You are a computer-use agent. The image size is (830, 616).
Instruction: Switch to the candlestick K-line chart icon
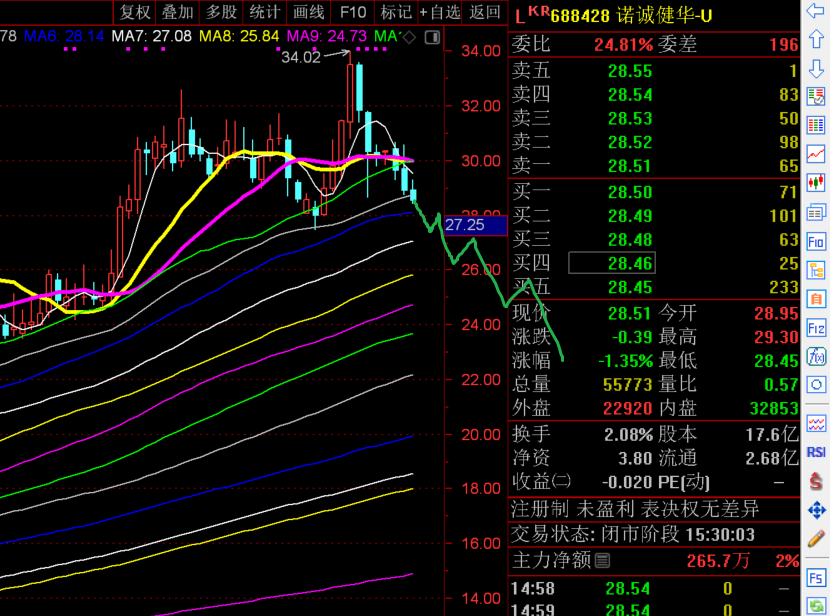click(x=816, y=183)
